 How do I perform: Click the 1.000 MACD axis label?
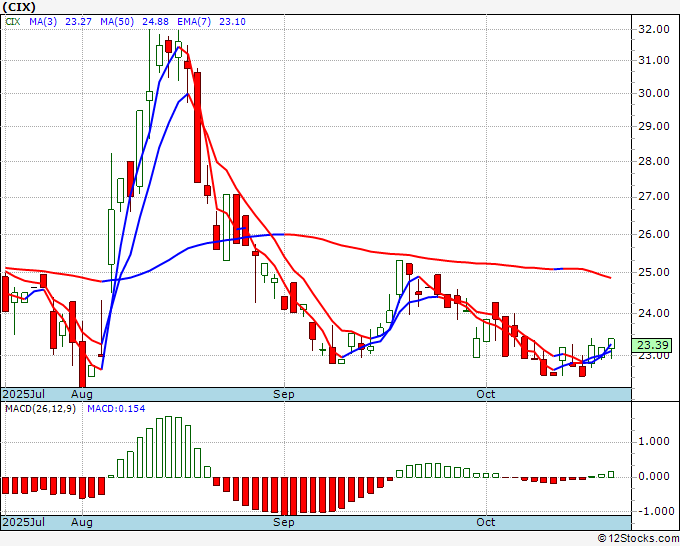(654, 441)
